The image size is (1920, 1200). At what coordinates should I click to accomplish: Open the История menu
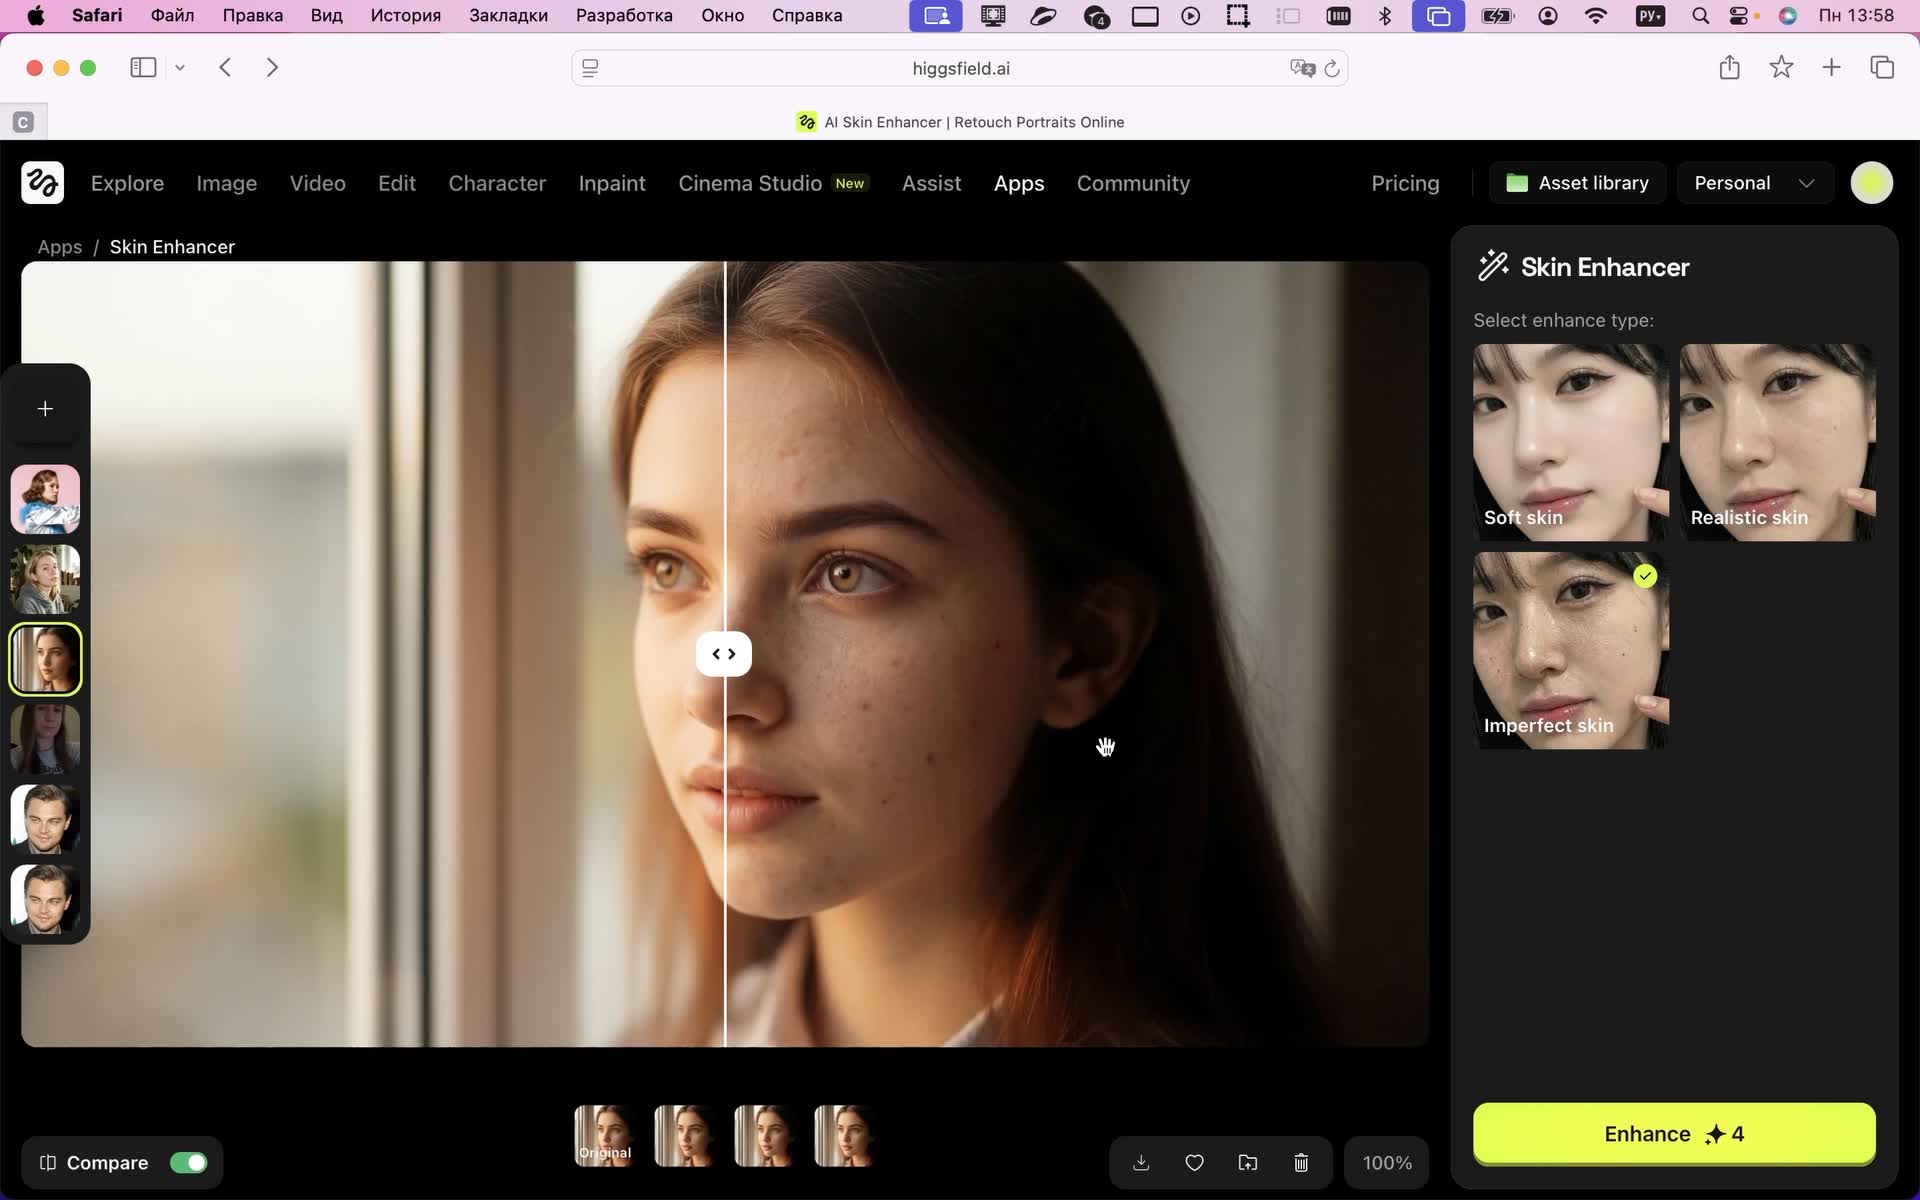click(x=405, y=16)
